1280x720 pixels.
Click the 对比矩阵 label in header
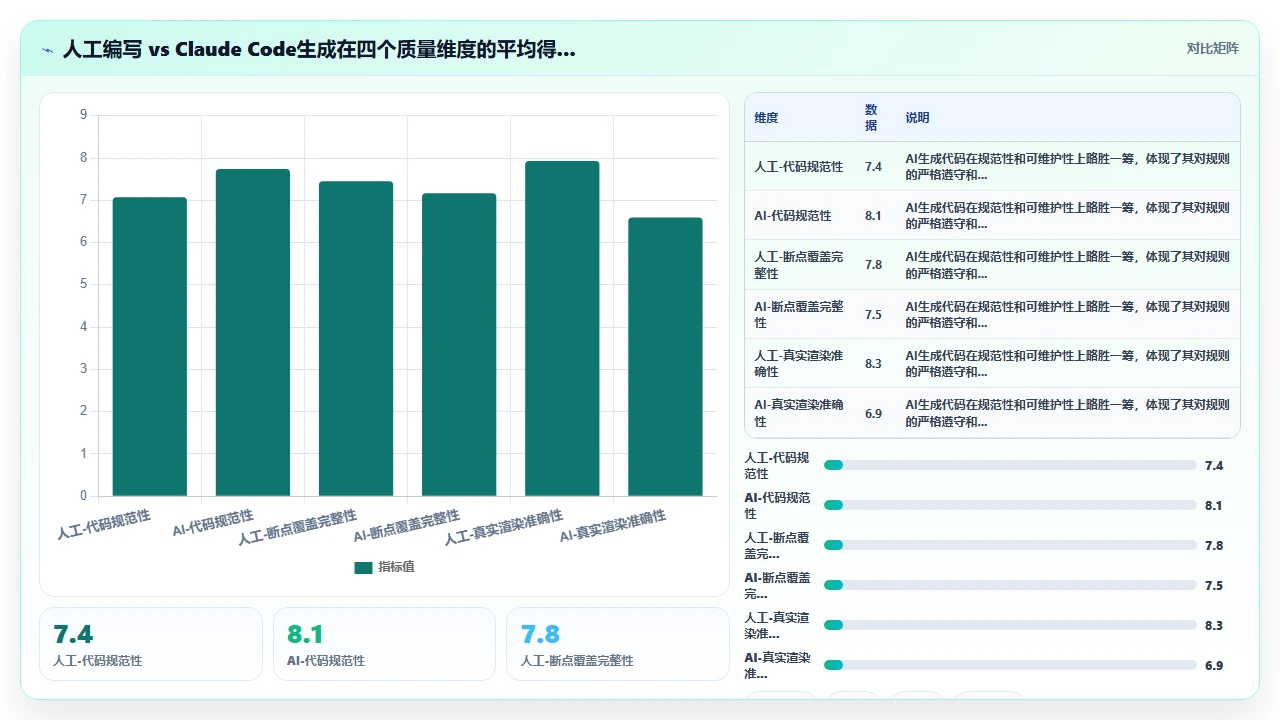click(x=1212, y=48)
